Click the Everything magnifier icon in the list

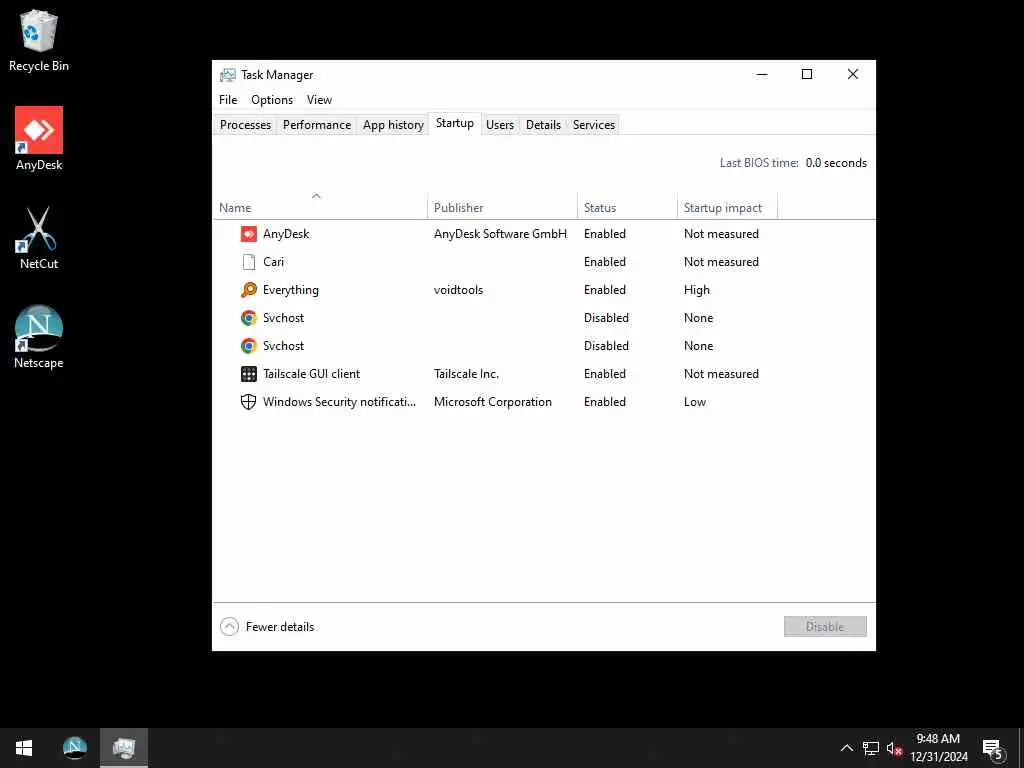point(248,290)
